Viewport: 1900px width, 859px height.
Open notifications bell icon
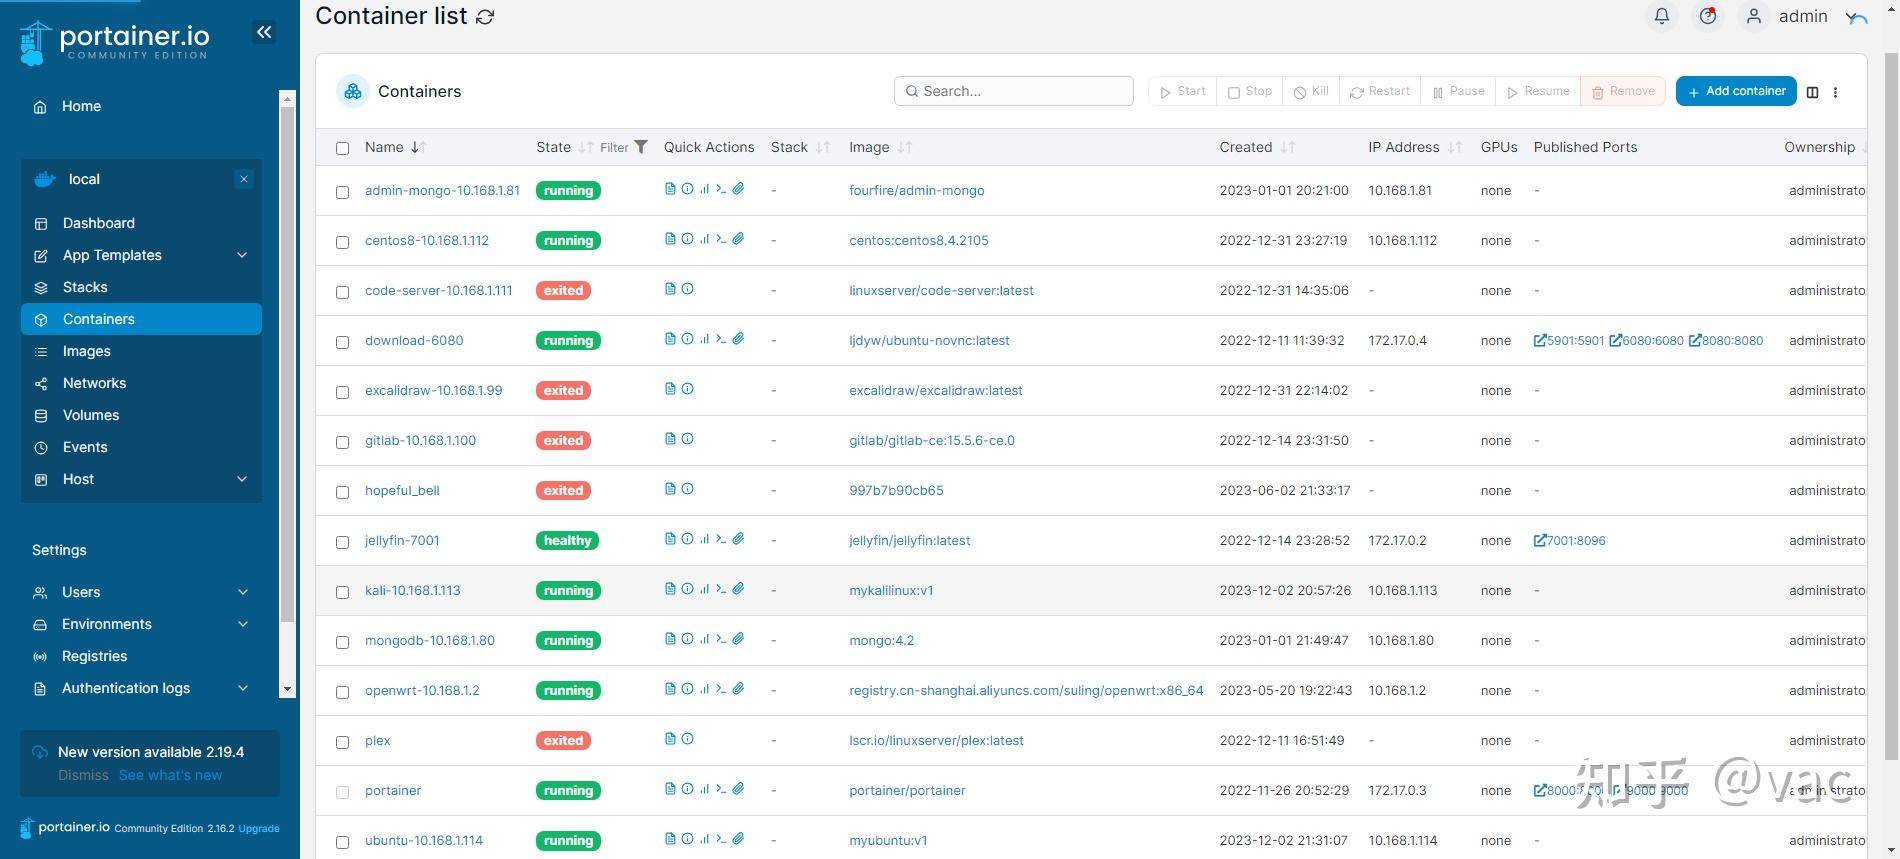click(1661, 16)
